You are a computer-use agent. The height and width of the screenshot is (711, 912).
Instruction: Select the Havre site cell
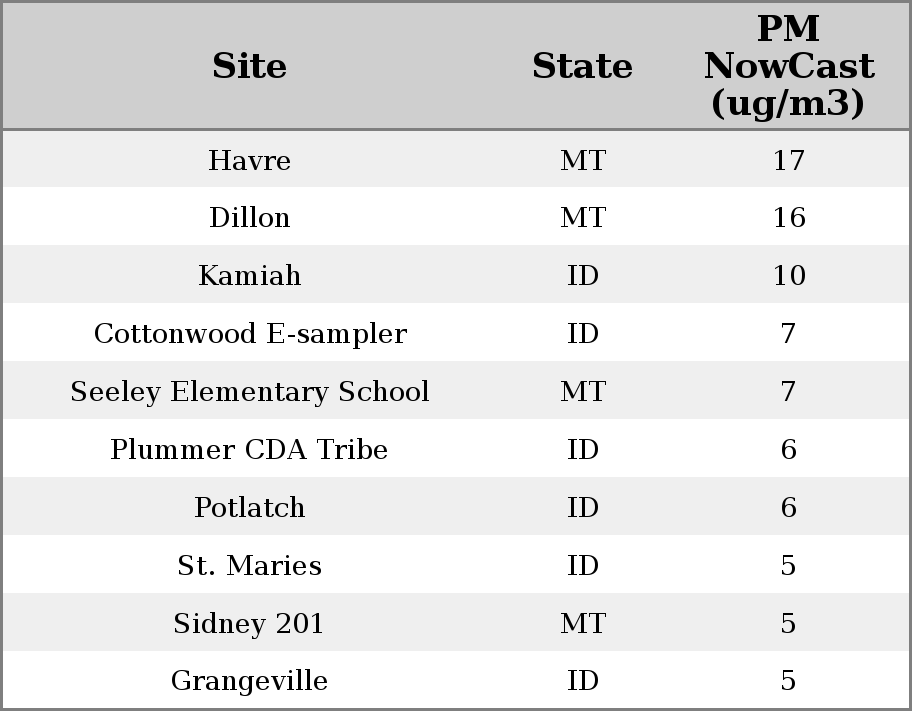click(x=249, y=160)
